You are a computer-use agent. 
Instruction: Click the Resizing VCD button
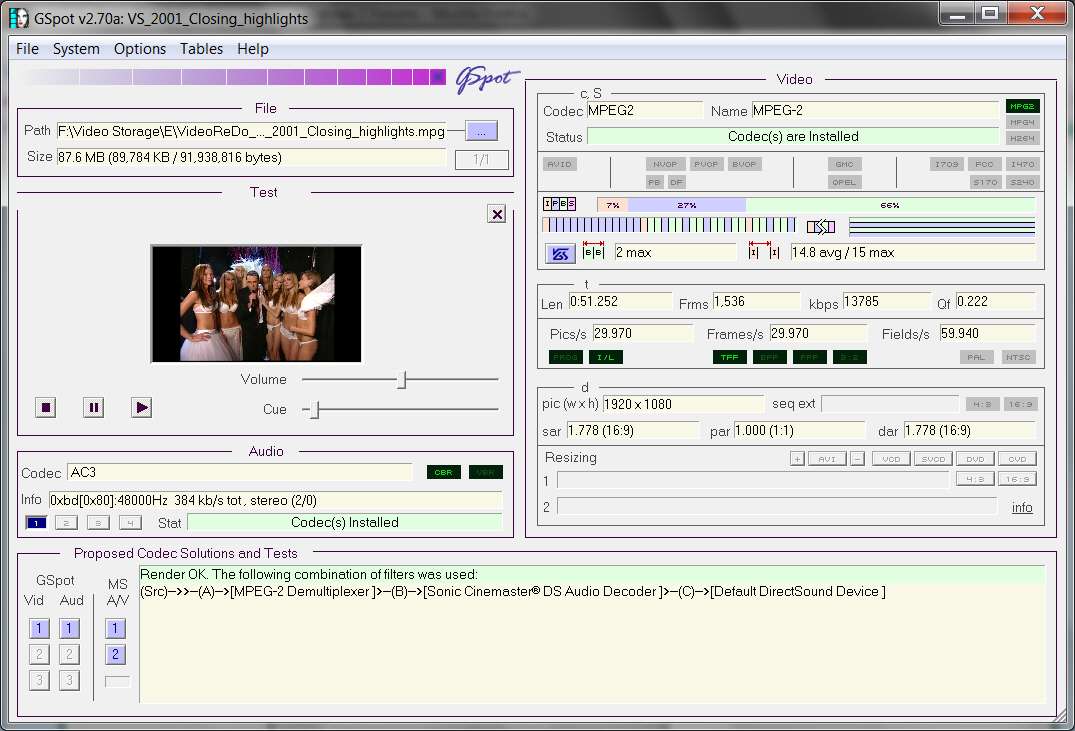pos(891,459)
